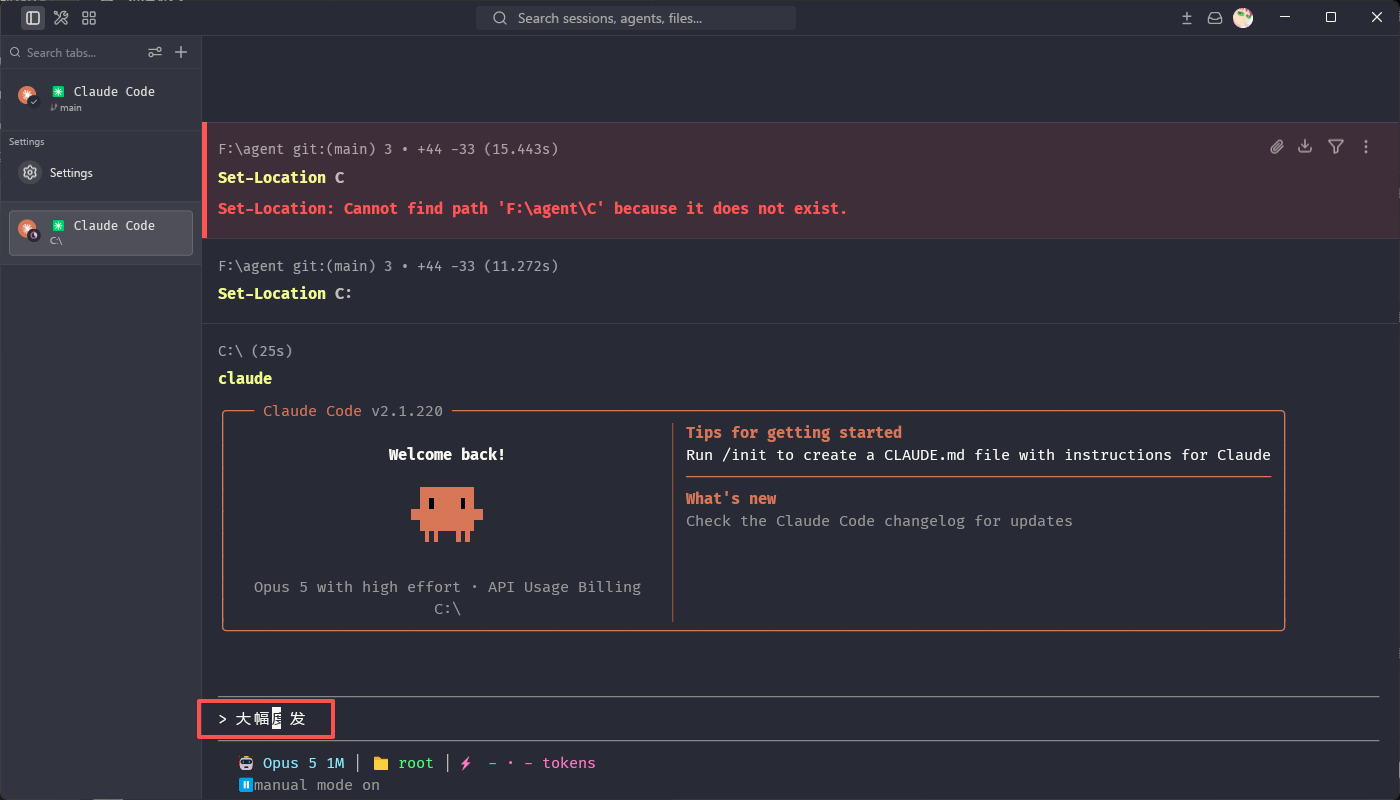Maximize the application window
The width and height of the screenshot is (1400, 800).
pyautogui.click(x=1331, y=17)
